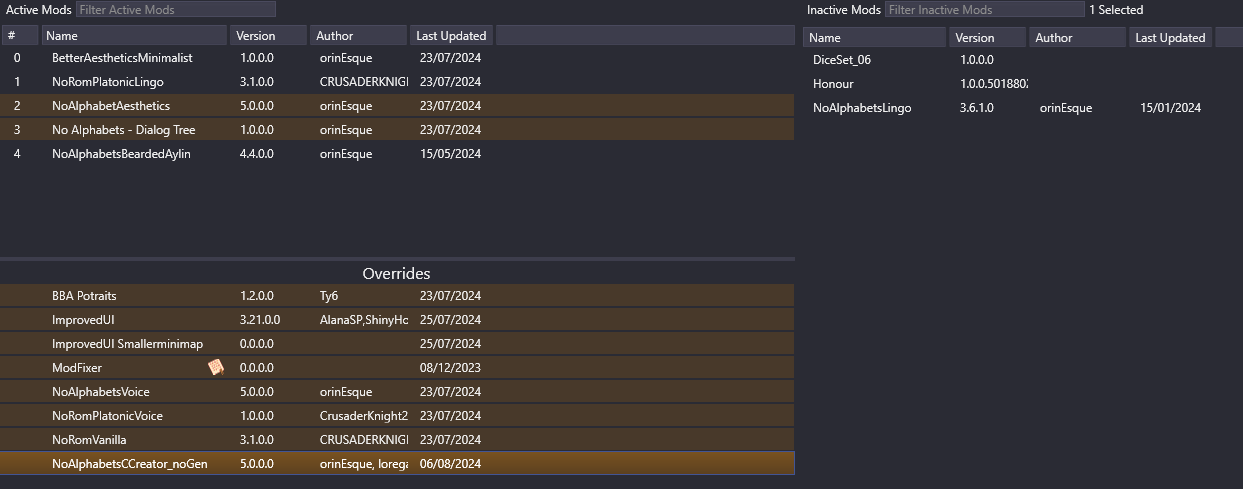Click date 15/05/2024 of NoAlphabetsBeardedAylin
Viewport: 1243px width, 489px height.
pyautogui.click(x=451, y=154)
